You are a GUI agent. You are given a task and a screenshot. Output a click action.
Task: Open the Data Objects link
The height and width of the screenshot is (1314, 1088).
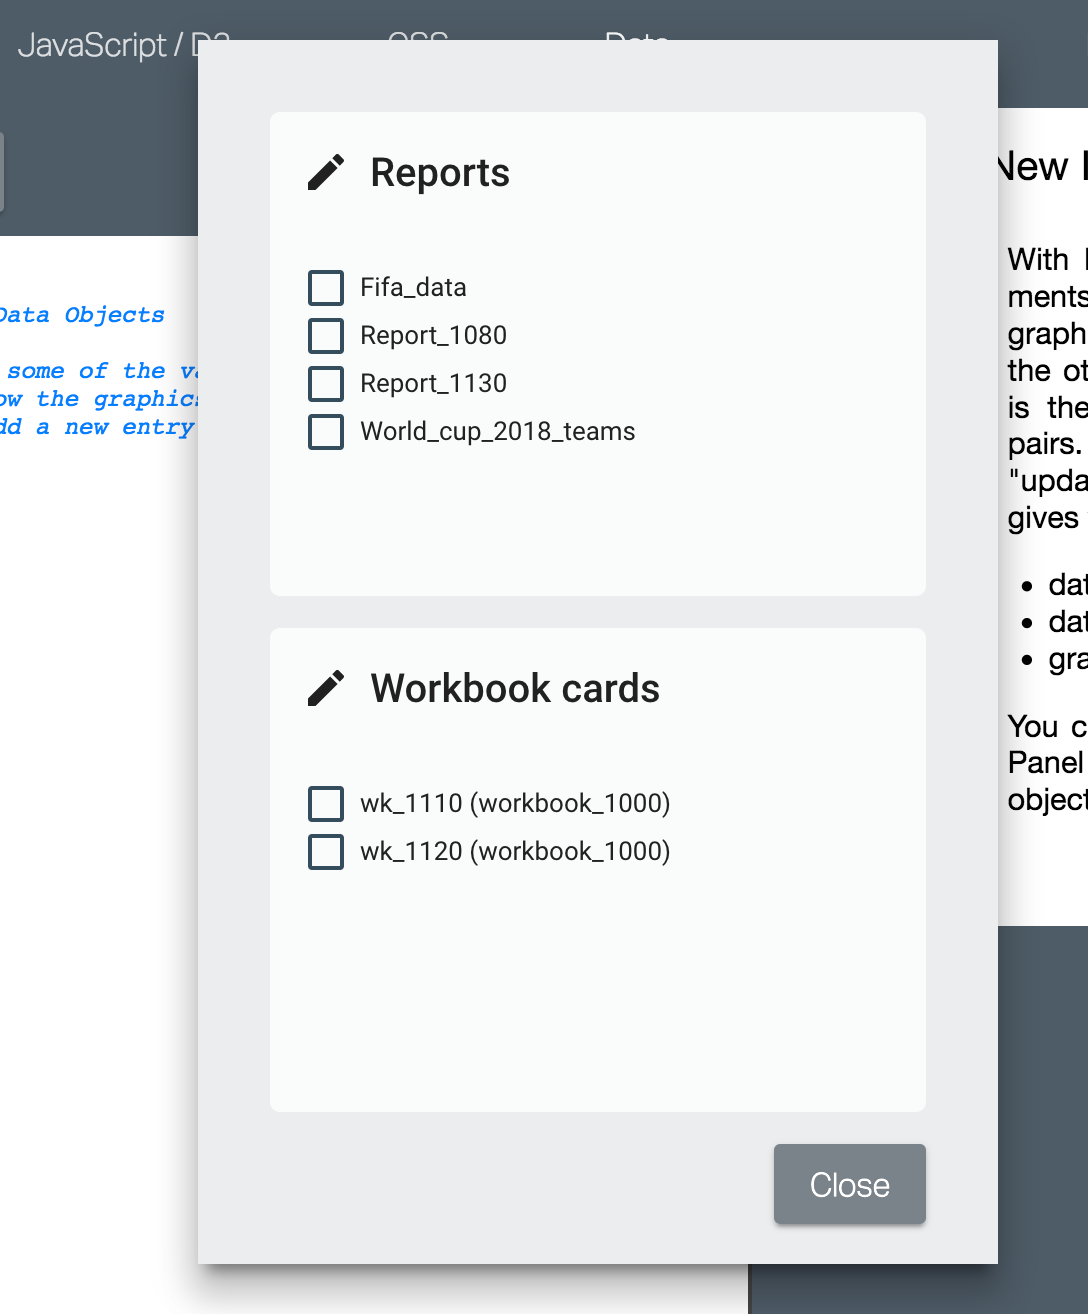click(82, 314)
